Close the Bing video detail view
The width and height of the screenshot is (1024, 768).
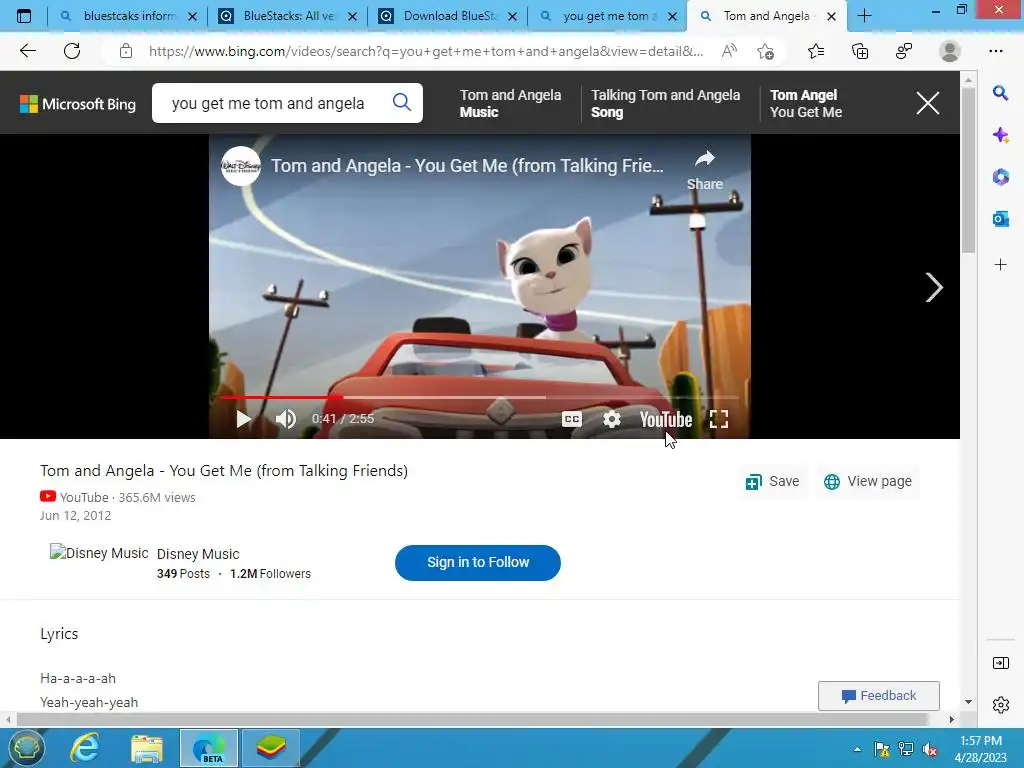(927, 103)
